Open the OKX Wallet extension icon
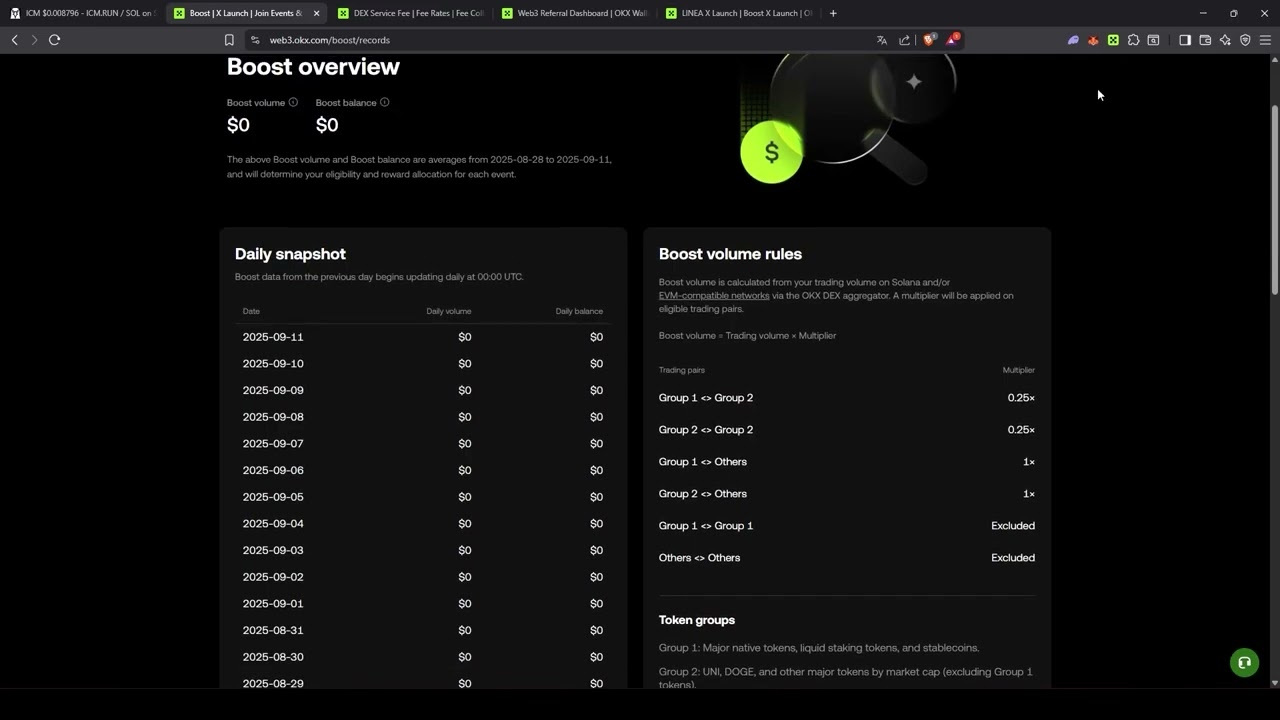This screenshot has height=720, width=1280. tap(1113, 40)
